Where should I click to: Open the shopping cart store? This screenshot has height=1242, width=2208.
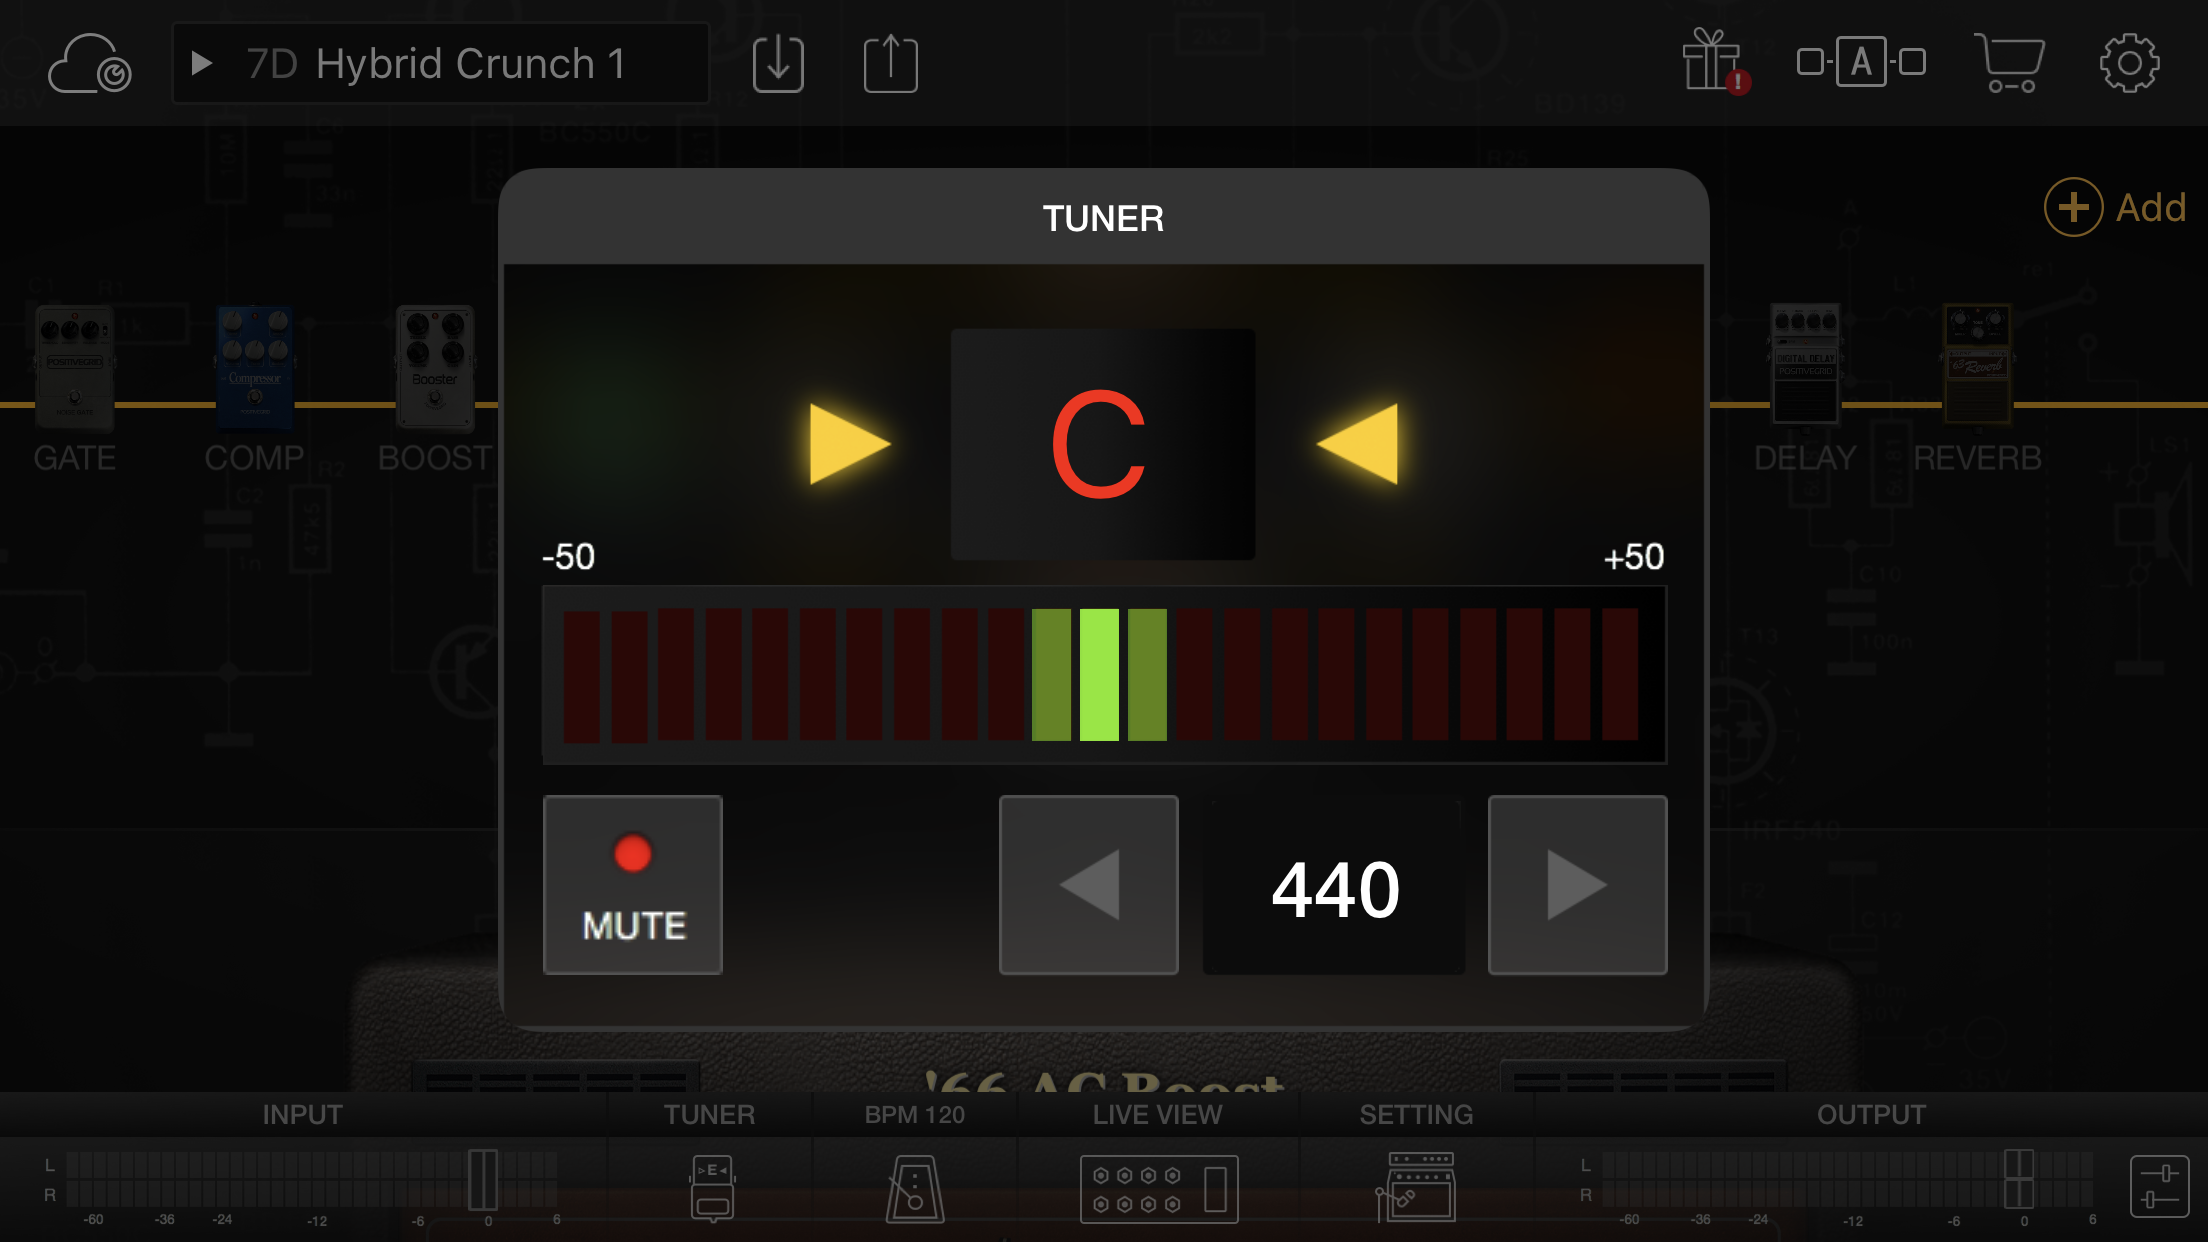coord(2009,62)
